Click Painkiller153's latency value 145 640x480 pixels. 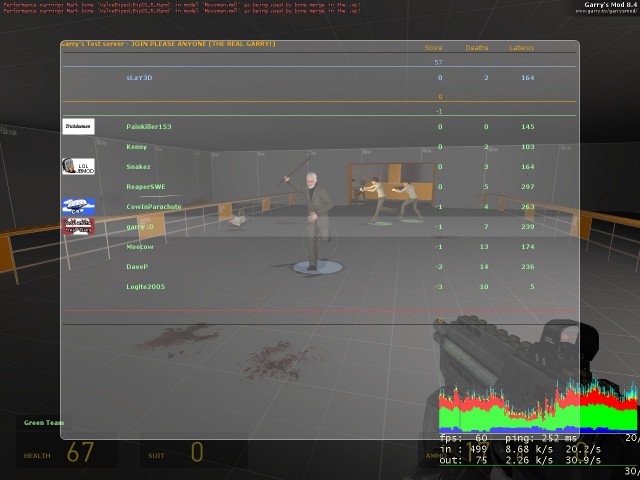pos(527,127)
